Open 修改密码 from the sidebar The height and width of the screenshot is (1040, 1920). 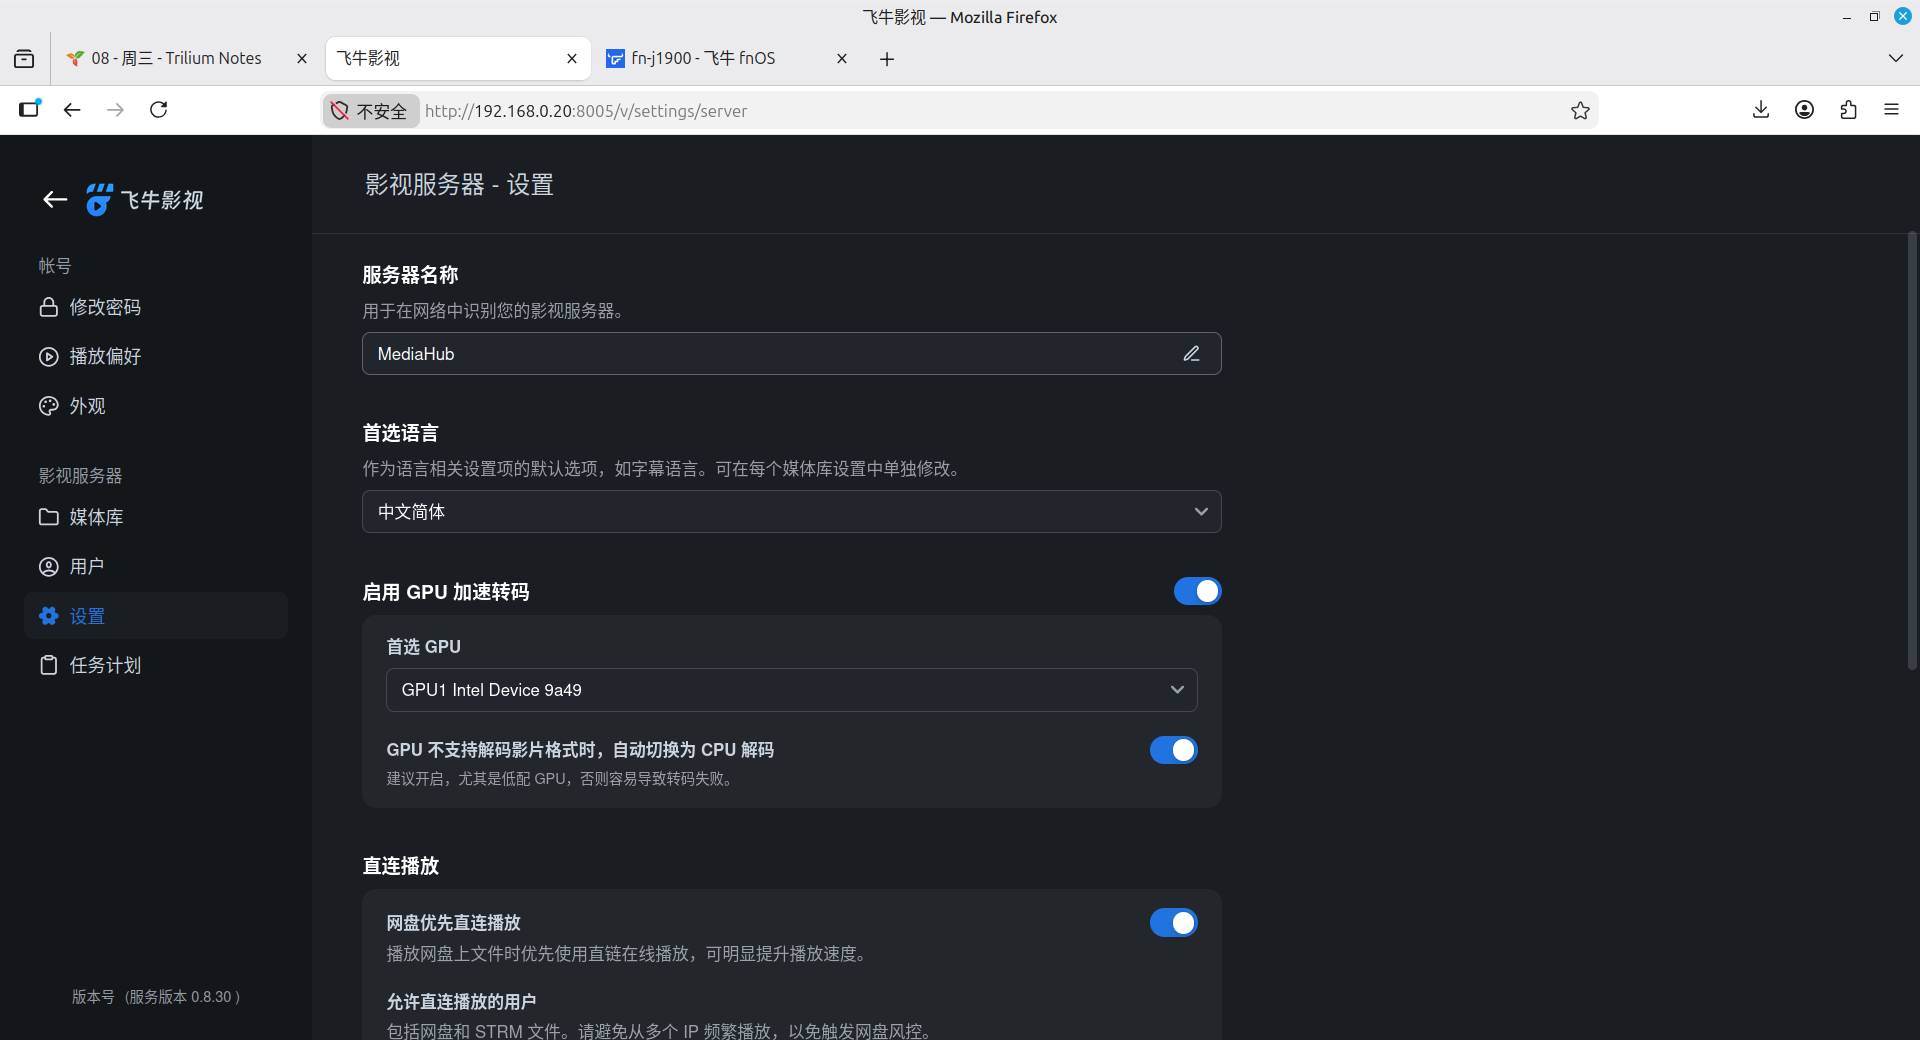point(104,307)
